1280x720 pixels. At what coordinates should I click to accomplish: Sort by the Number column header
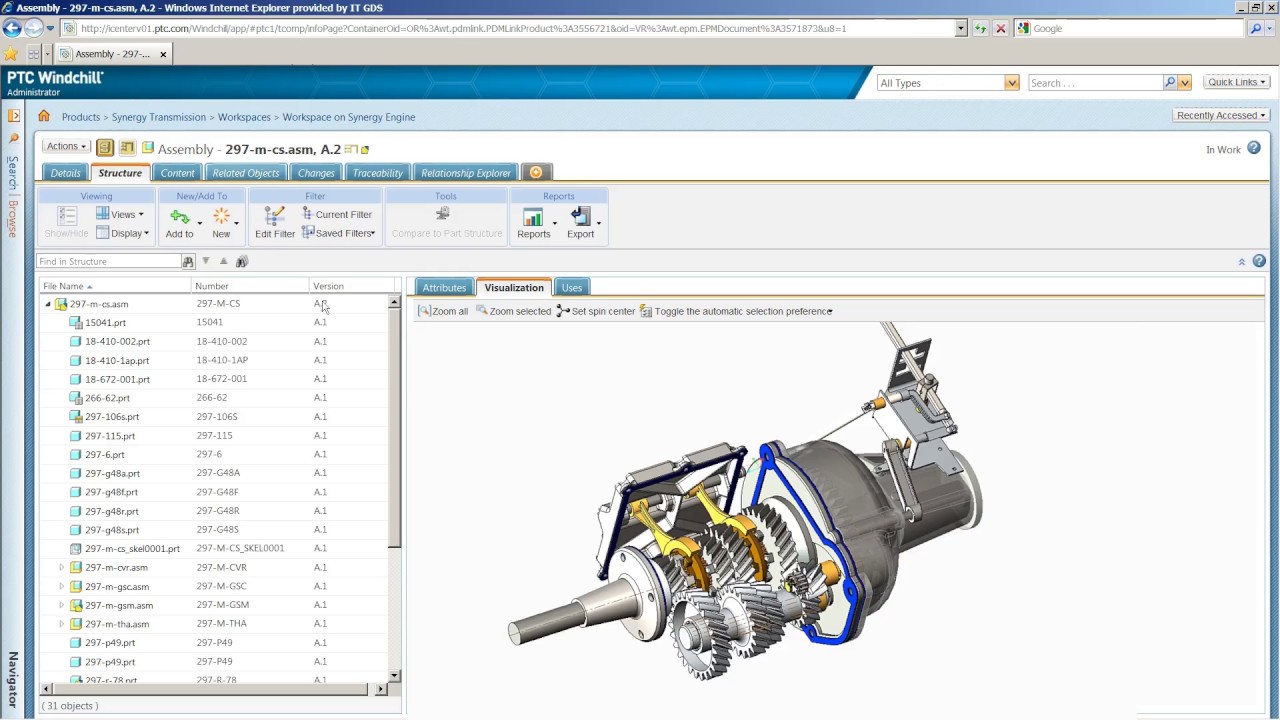(250, 286)
